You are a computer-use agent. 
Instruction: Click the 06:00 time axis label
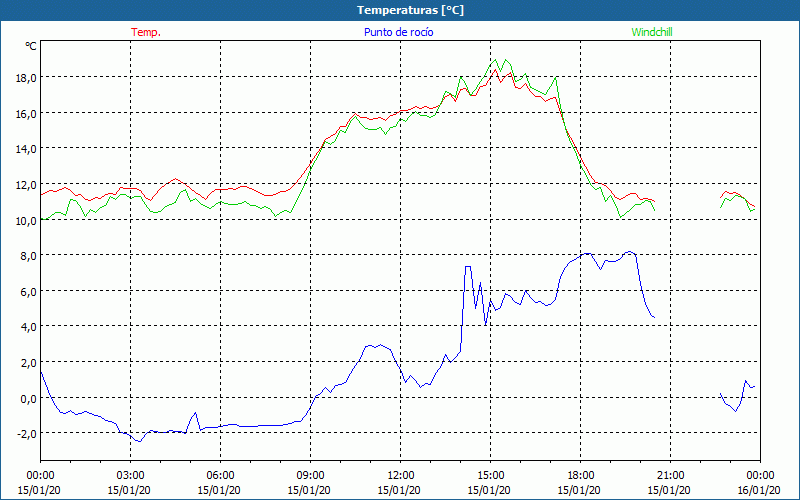click(220, 476)
